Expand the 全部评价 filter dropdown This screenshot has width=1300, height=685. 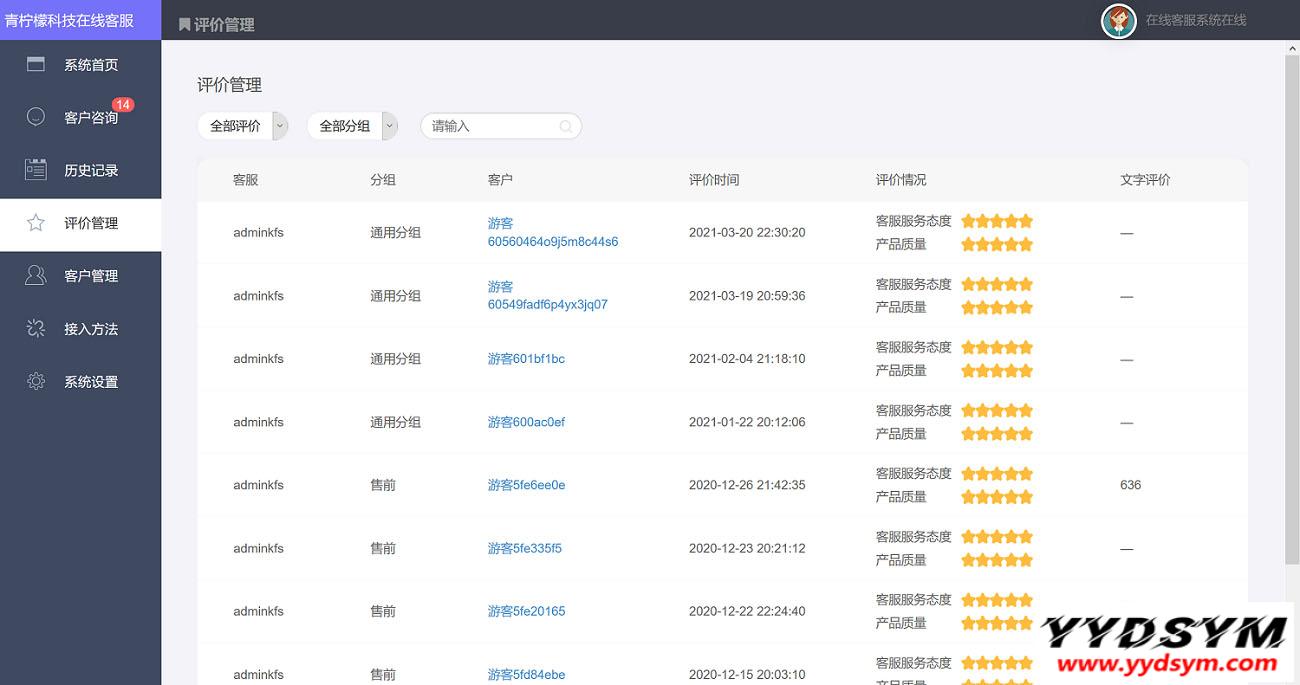pyautogui.click(x=280, y=126)
